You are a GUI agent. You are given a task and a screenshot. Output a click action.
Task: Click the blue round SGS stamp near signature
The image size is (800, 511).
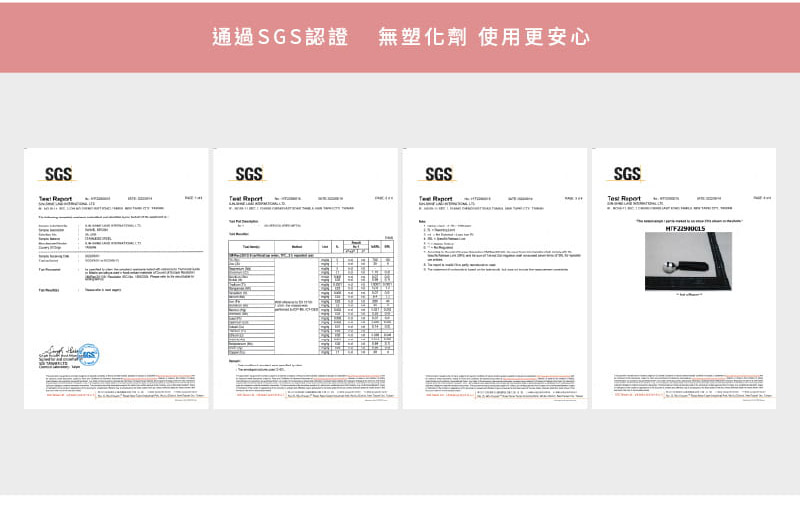tap(89, 354)
